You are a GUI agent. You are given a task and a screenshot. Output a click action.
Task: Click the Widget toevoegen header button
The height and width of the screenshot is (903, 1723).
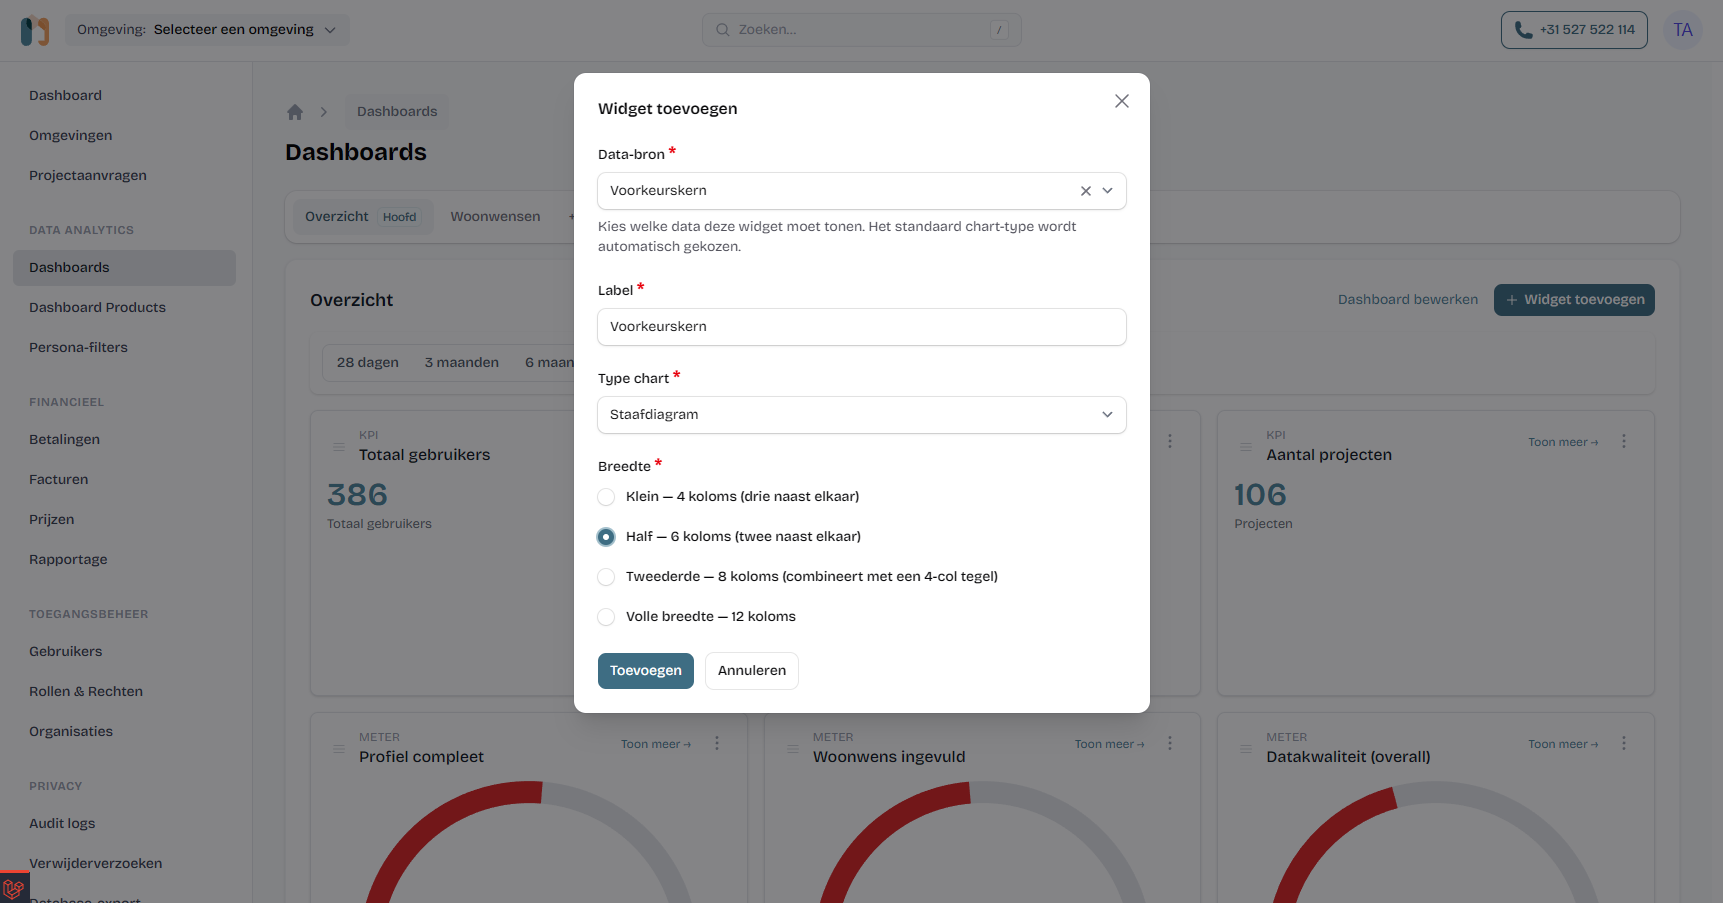pyautogui.click(x=1574, y=300)
